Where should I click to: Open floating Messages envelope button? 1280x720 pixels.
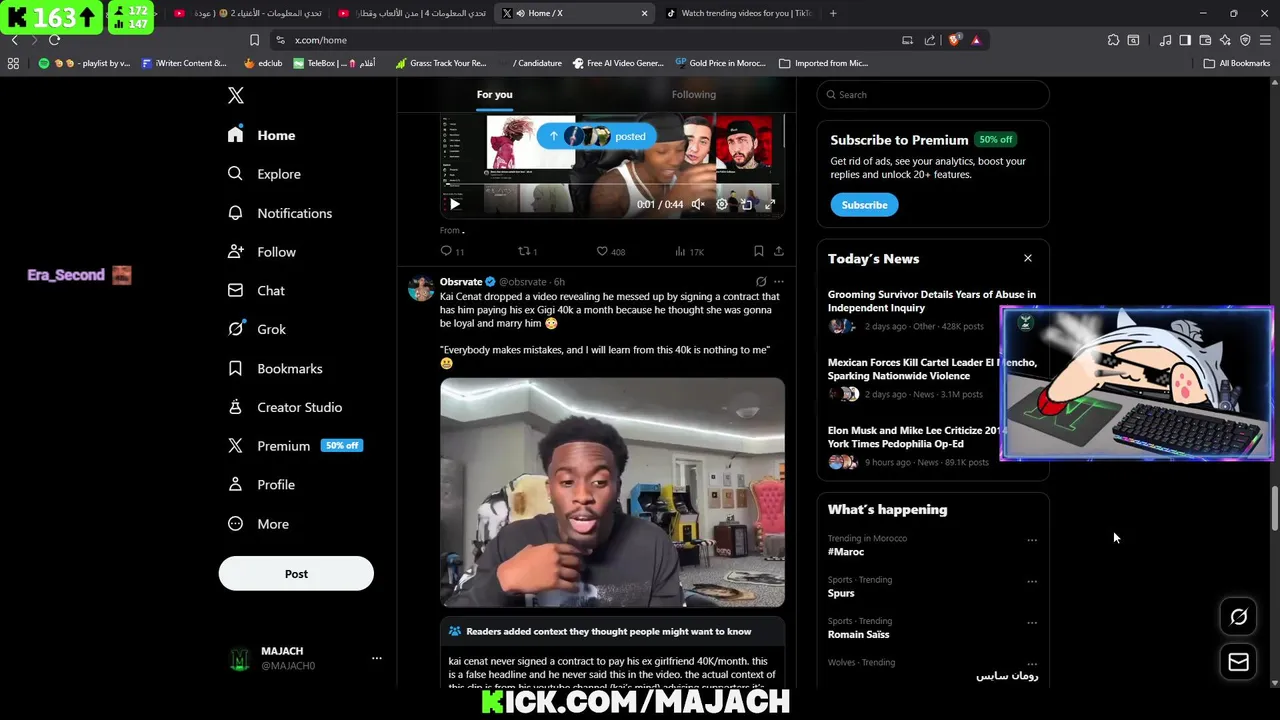click(1238, 662)
